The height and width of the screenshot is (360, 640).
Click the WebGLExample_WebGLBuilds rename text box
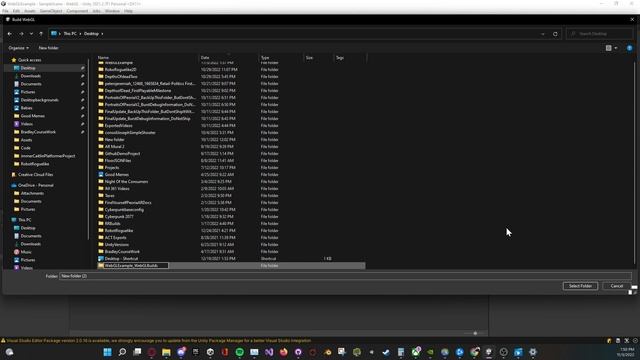(136, 266)
